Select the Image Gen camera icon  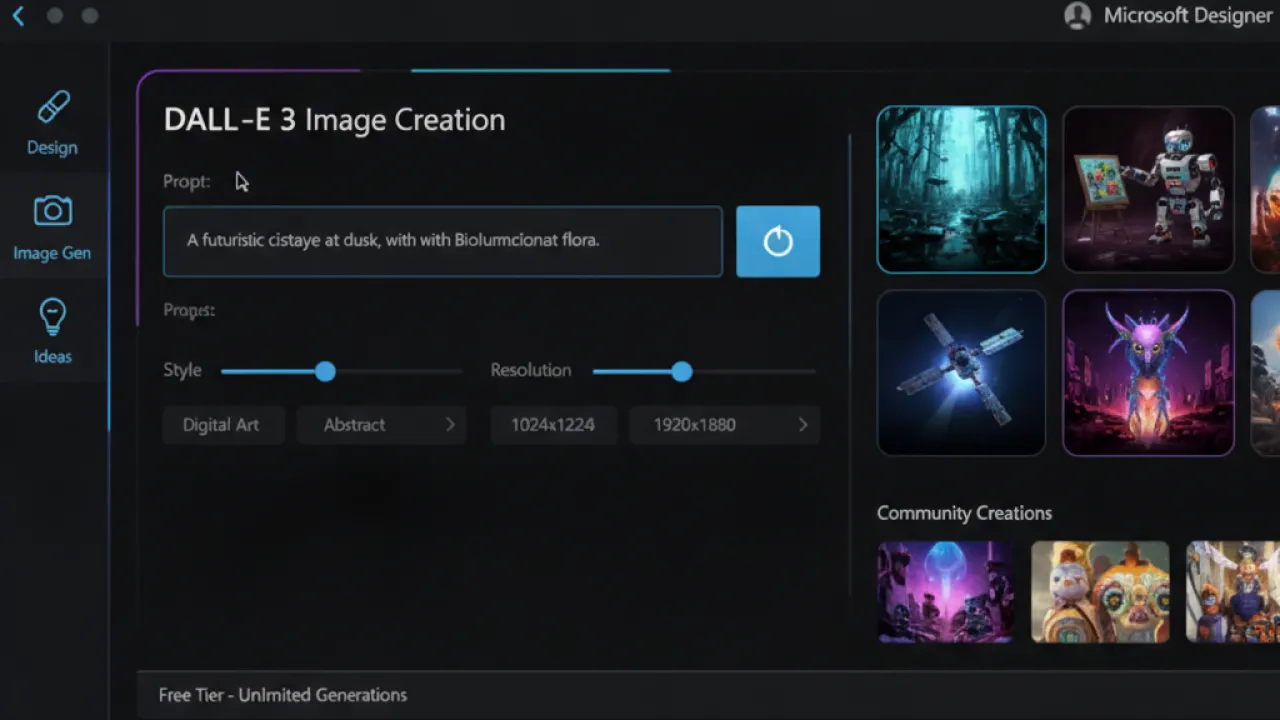coord(53,210)
